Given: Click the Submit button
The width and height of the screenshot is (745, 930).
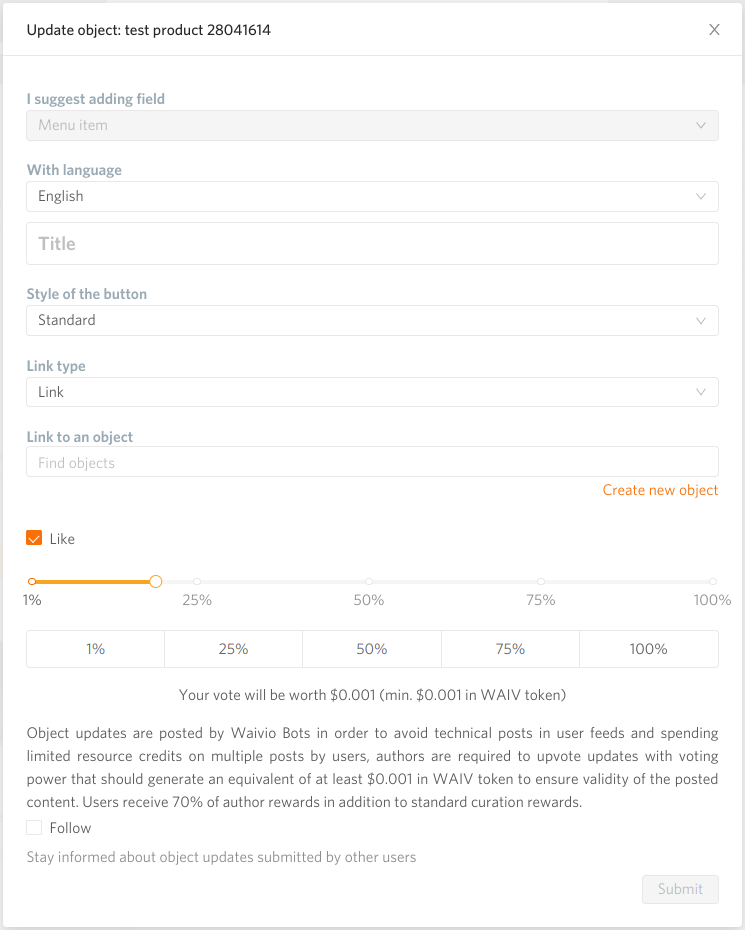Looking at the screenshot, I should [x=680, y=889].
